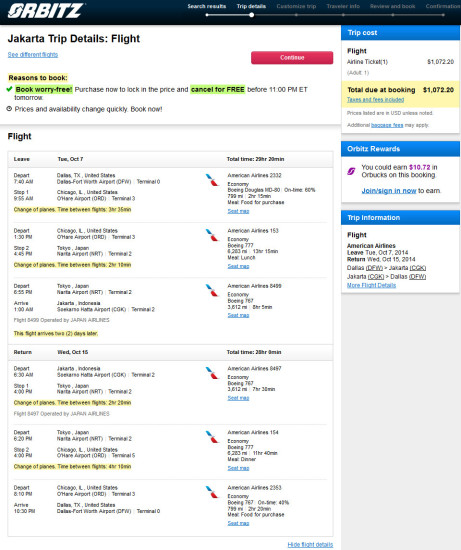This screenshot has height=550, width=461.
Task: Click the purple Orbucks rewards icon
Action: coord(351,171)
